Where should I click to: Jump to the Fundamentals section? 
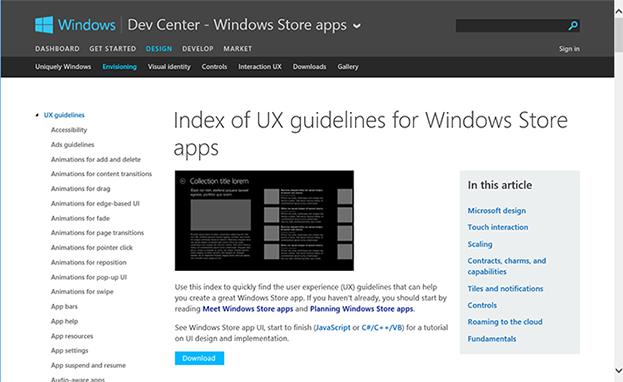click(x=492, y=339)
